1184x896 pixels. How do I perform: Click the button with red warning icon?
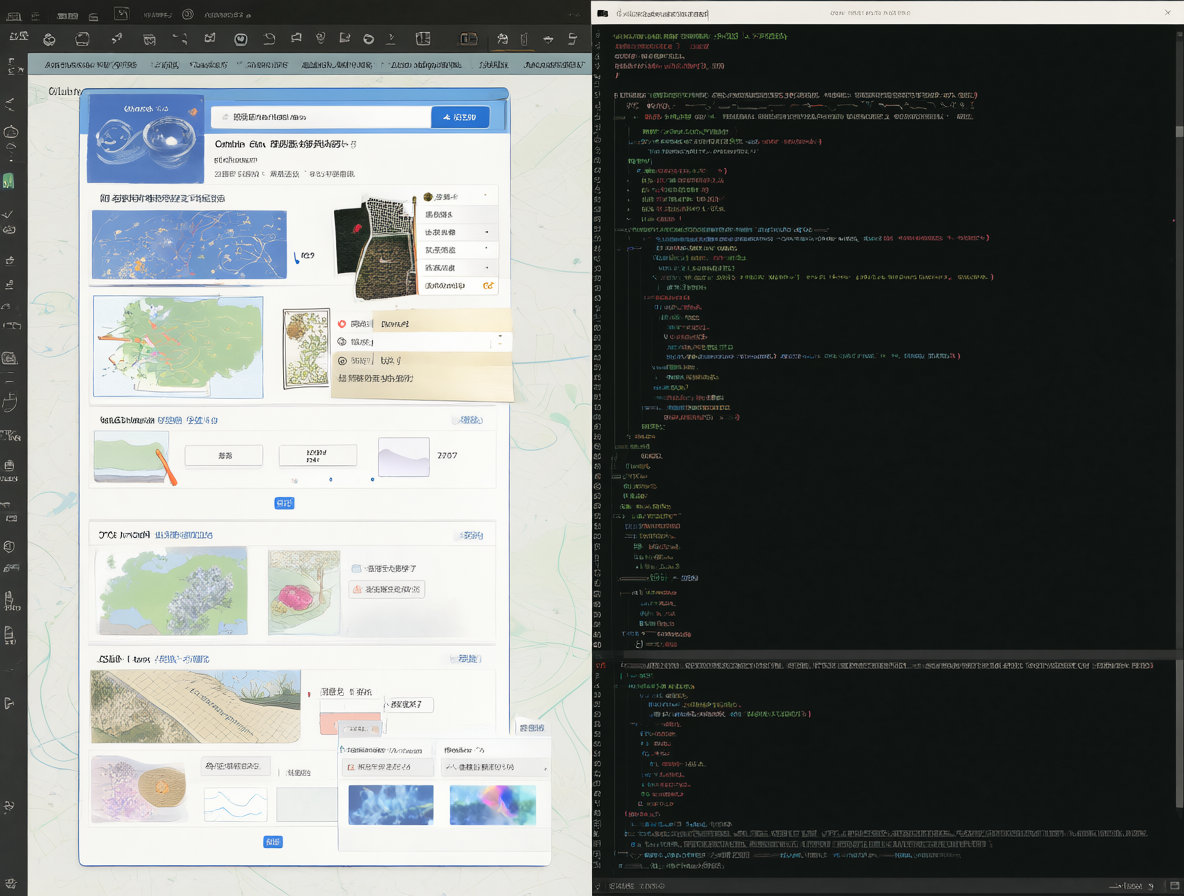[387, 589]
